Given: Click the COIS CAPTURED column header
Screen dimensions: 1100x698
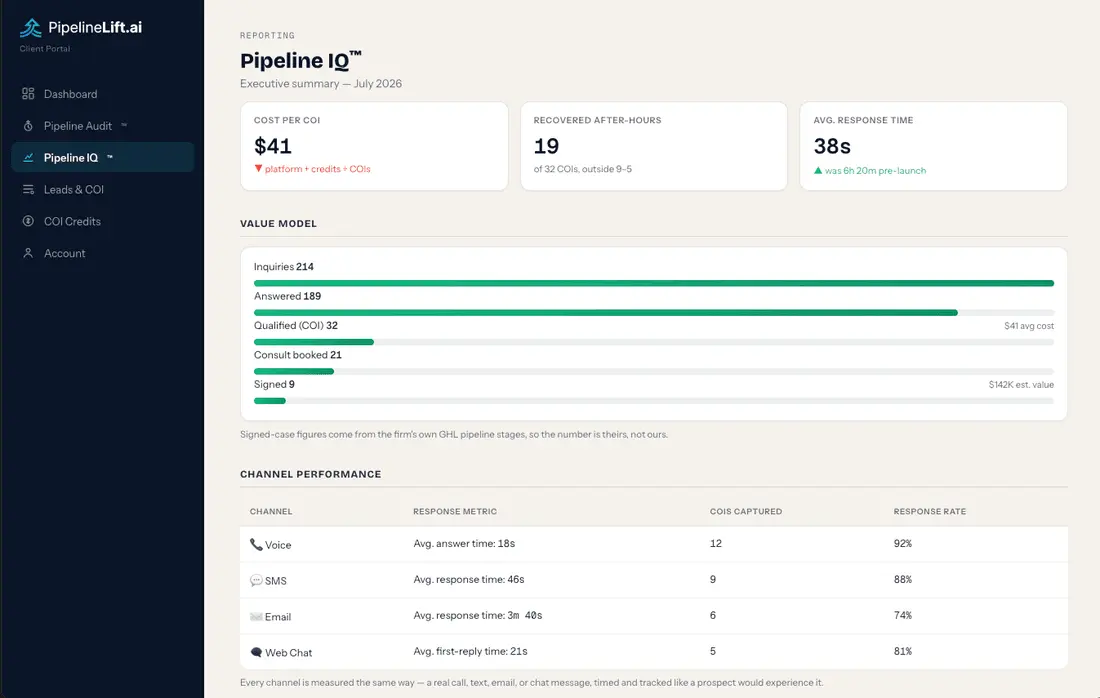Looking at the screenshot, I should point(746,511).
